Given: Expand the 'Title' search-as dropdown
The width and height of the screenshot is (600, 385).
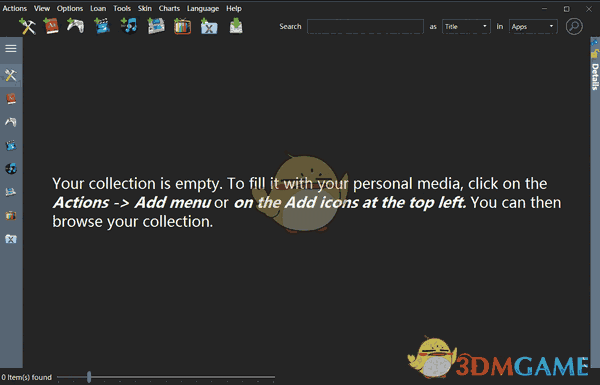Looking at the screenshot, I should 466,26.
